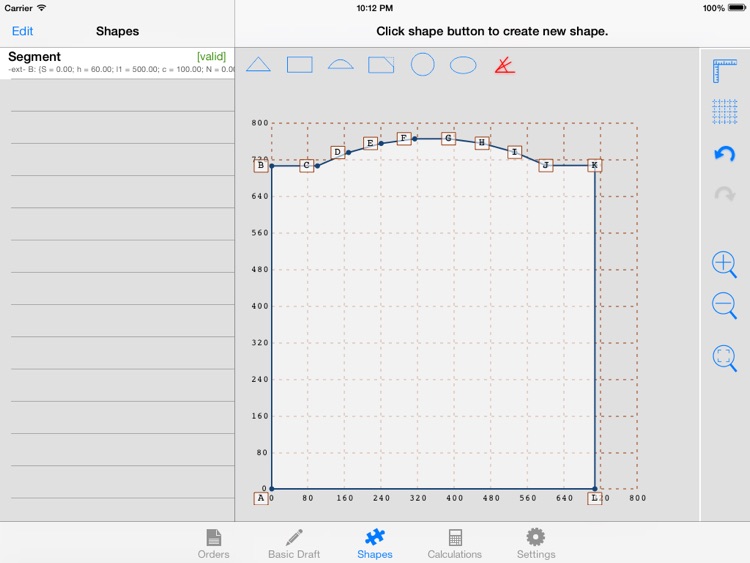Select point label F
750x563 pixels.
(404, 138)
